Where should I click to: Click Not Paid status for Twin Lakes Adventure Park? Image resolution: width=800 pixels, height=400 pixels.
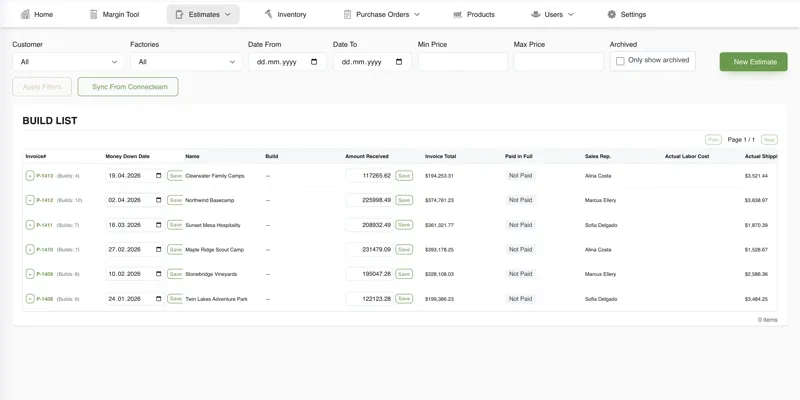[520, 298]
